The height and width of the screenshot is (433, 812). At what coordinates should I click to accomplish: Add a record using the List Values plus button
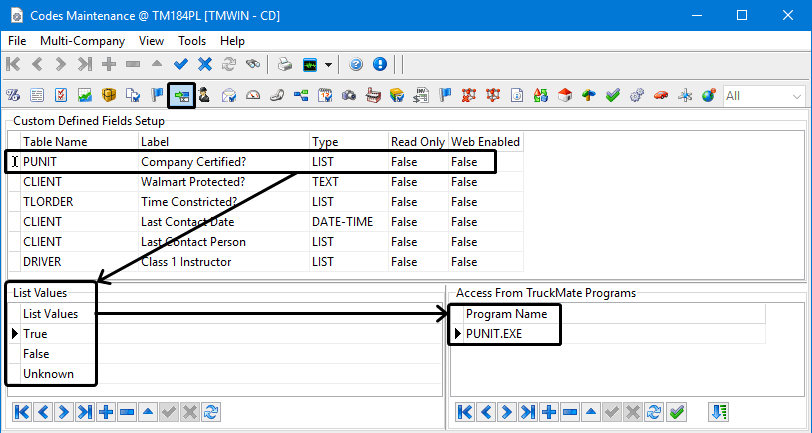[107, 412]
